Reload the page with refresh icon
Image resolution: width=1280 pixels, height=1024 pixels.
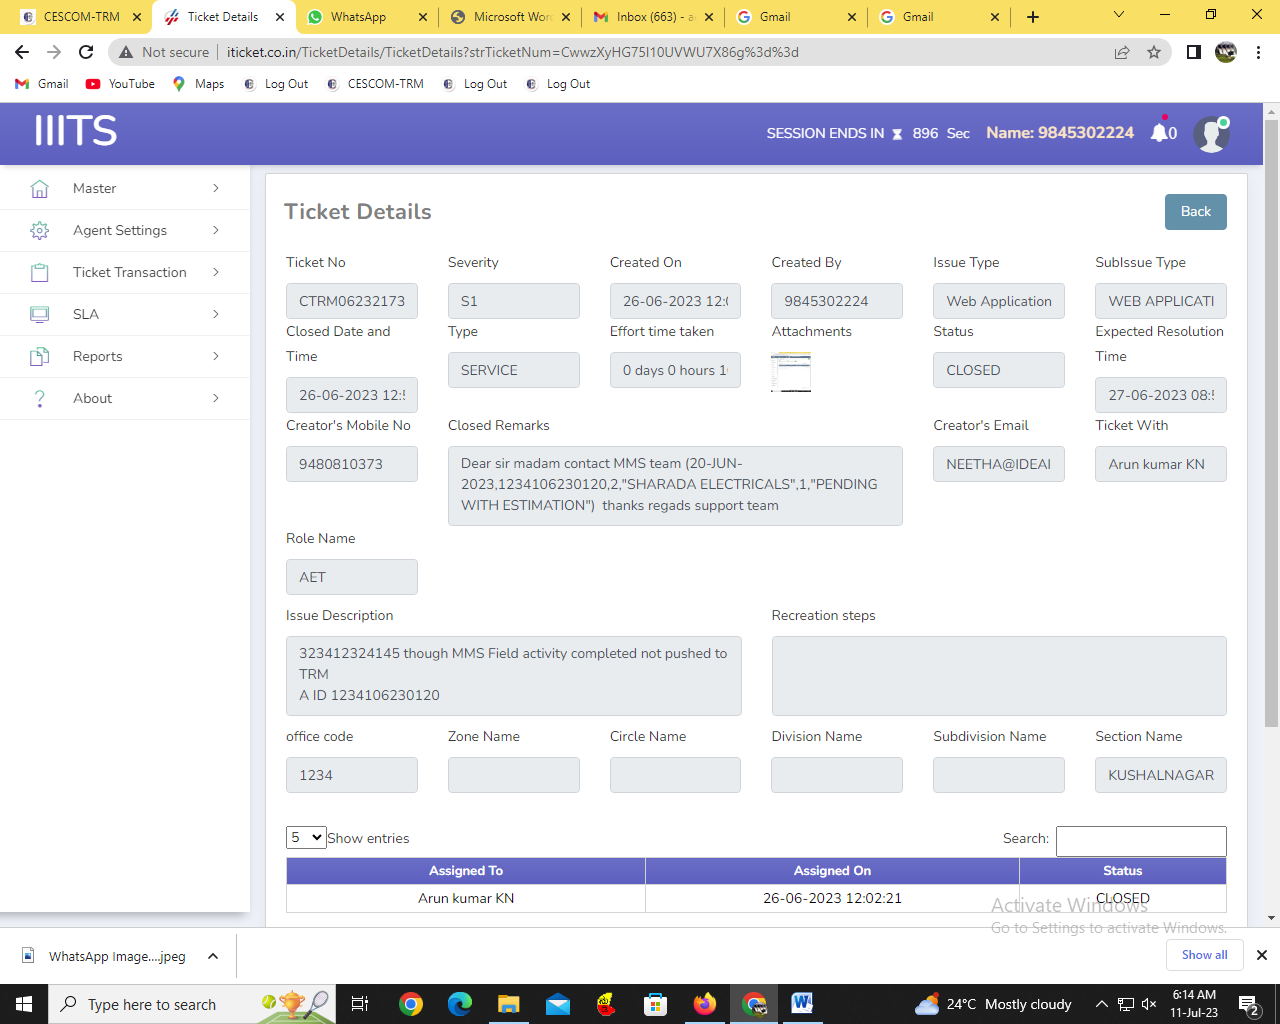(86, 52)
